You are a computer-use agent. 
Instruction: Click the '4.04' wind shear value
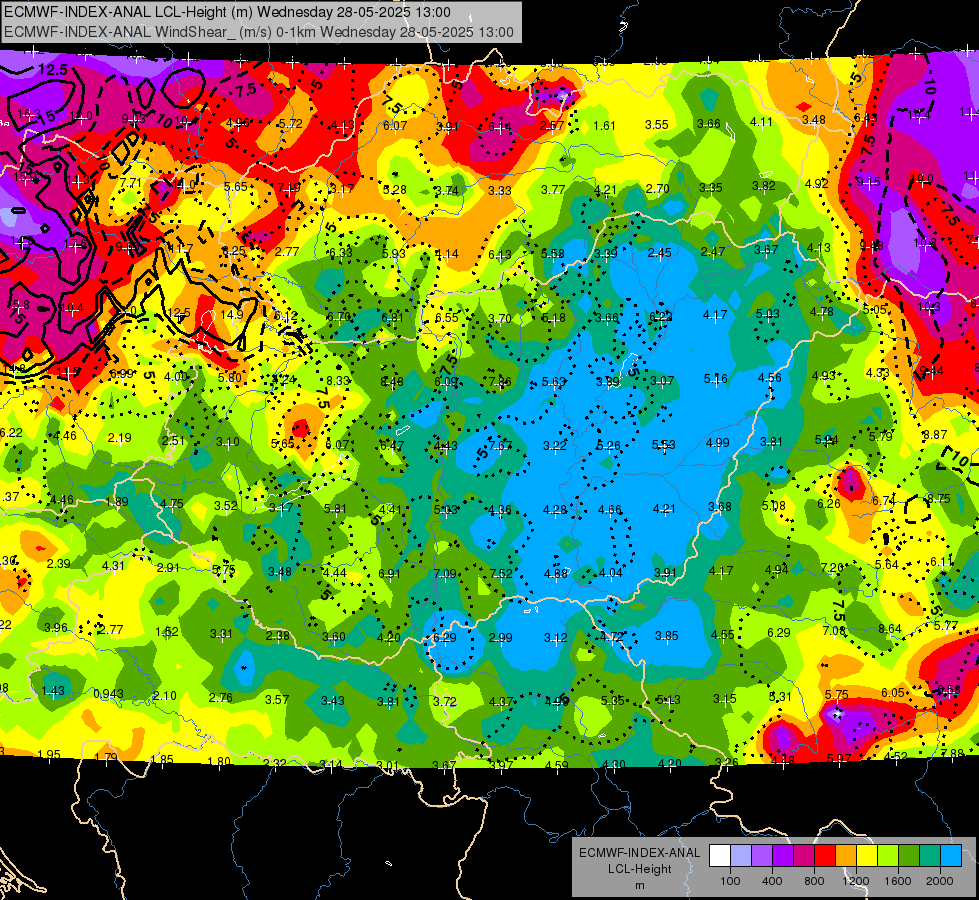[x=611, y=573]
